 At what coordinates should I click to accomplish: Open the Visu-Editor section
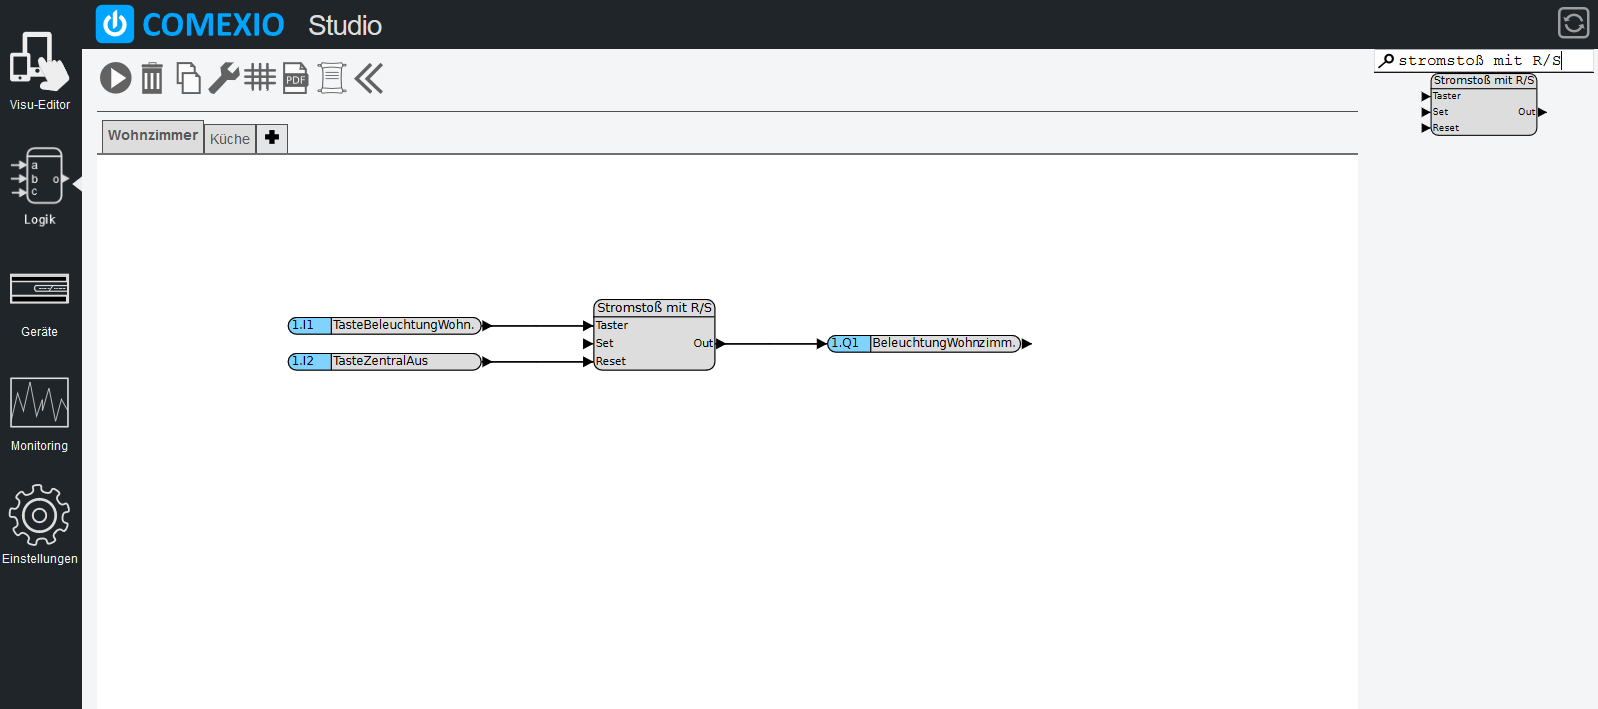40,70
